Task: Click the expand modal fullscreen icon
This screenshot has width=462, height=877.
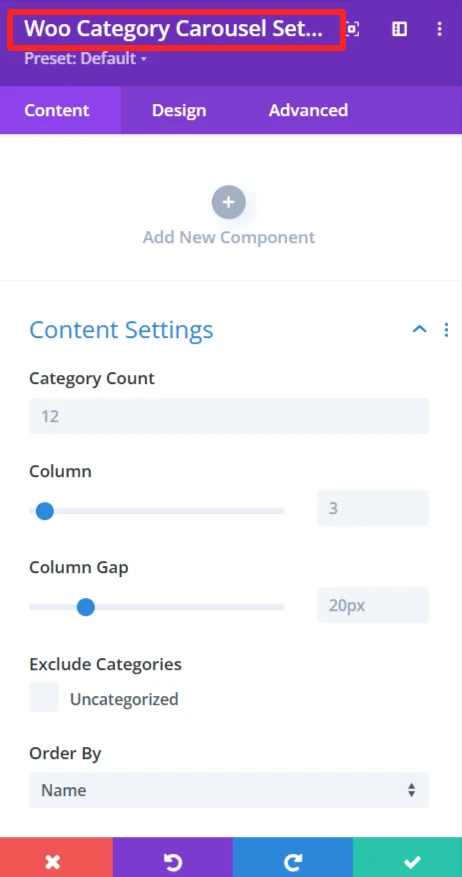Action: pyautogui.click(x=352, y=29)
